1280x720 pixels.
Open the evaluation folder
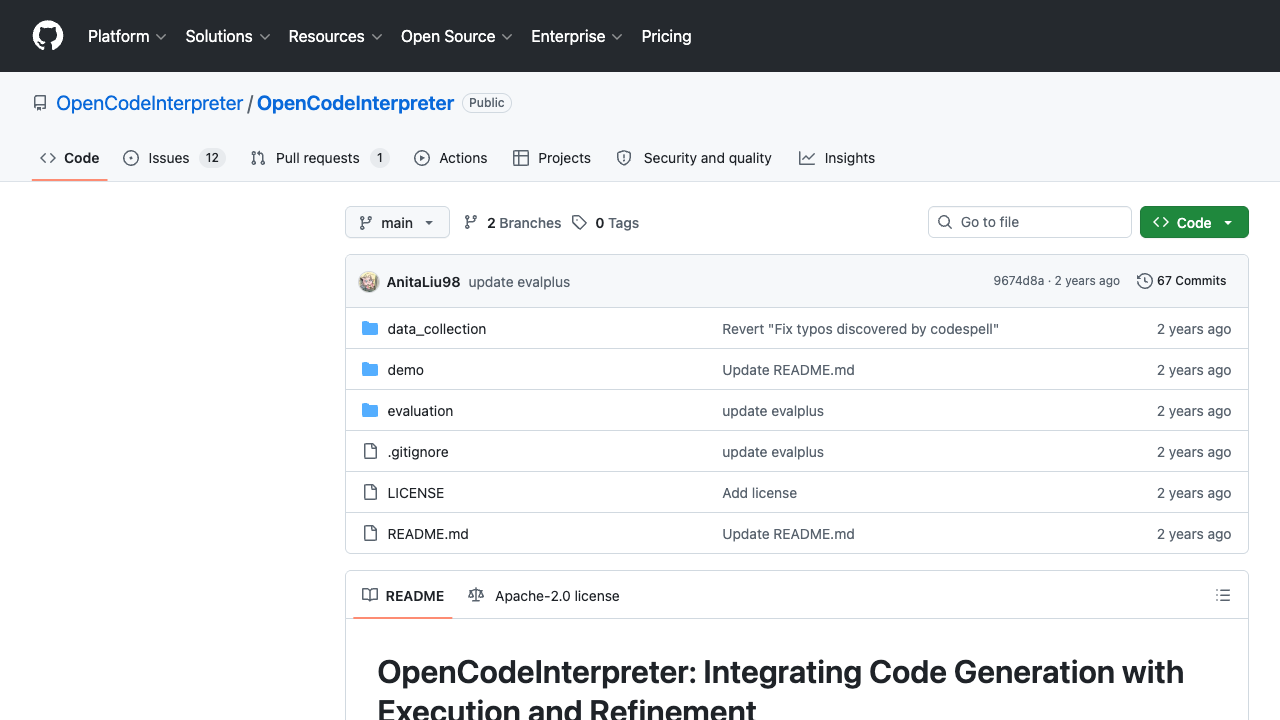(420, 411)
